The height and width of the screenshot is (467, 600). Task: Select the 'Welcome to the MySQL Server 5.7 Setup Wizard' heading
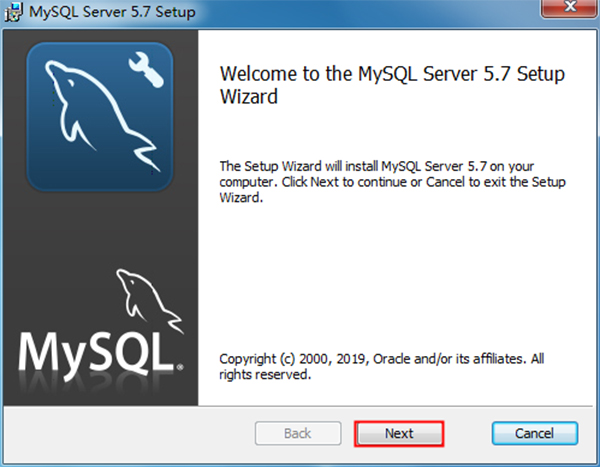click(x=392, y=85)
